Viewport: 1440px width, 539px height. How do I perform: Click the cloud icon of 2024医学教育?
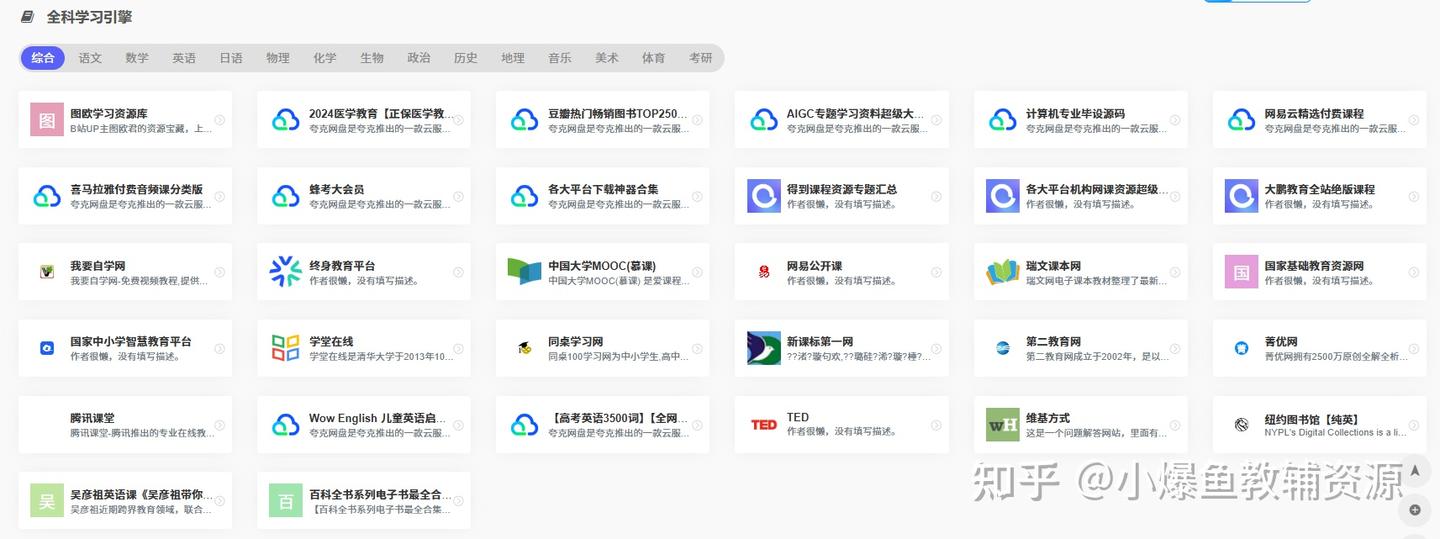286,120
